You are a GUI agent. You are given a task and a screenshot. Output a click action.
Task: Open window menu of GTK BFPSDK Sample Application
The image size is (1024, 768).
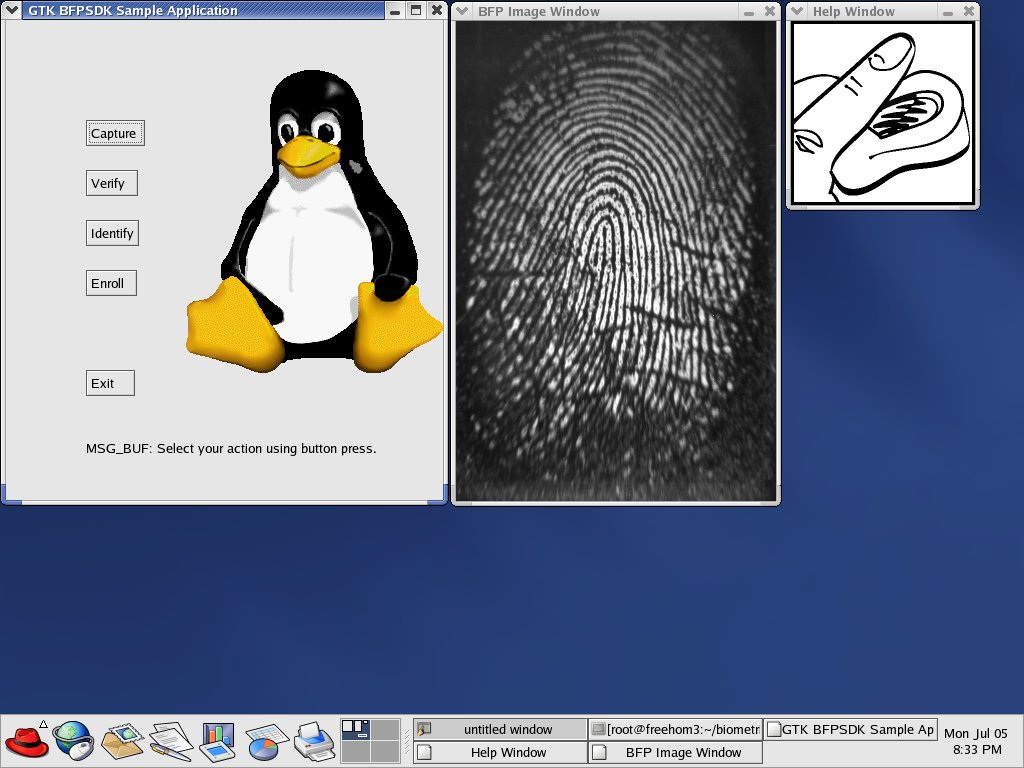(x=13, y=11)
